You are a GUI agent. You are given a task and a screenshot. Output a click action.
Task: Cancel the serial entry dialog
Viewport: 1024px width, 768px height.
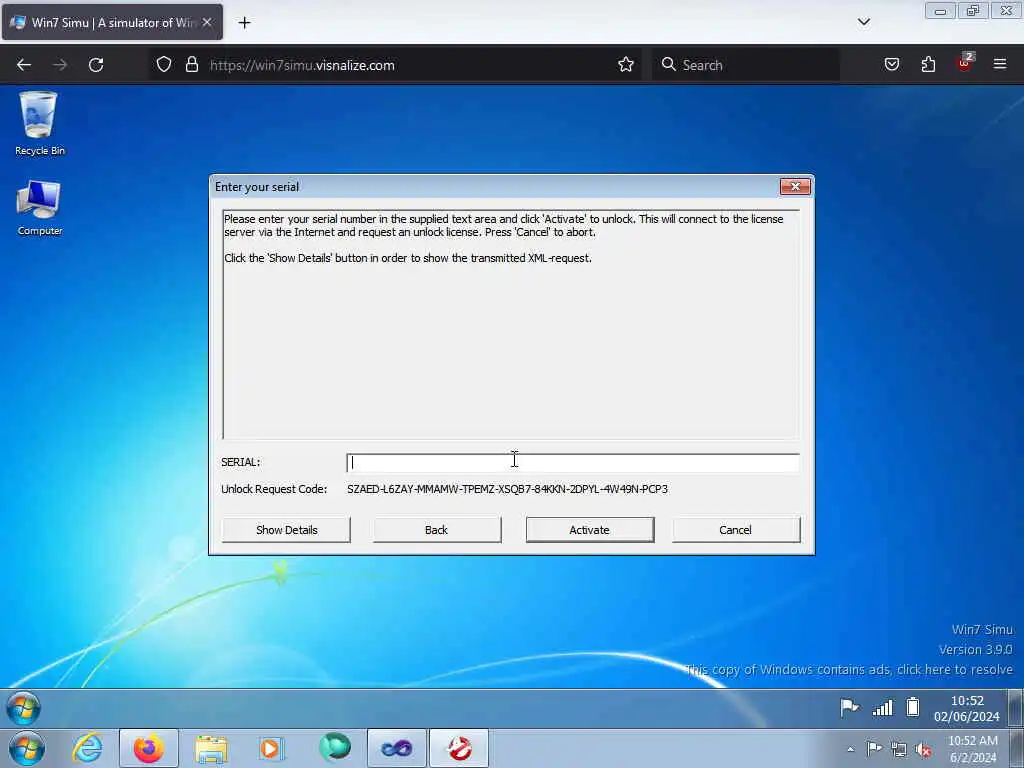click(x=736, y=530)
